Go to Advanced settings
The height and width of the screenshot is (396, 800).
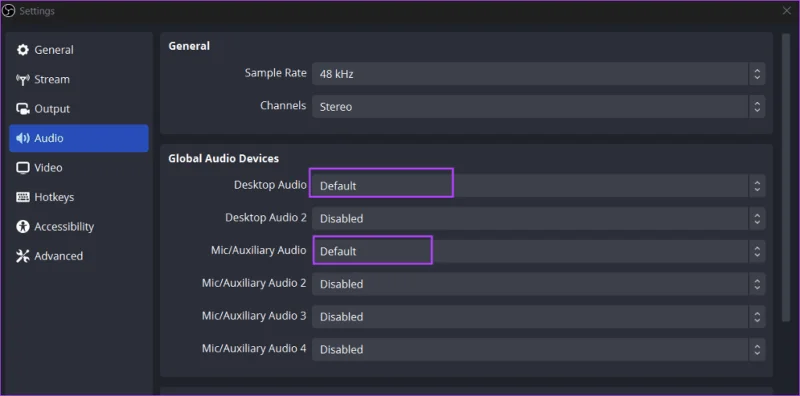pos(79,256)
